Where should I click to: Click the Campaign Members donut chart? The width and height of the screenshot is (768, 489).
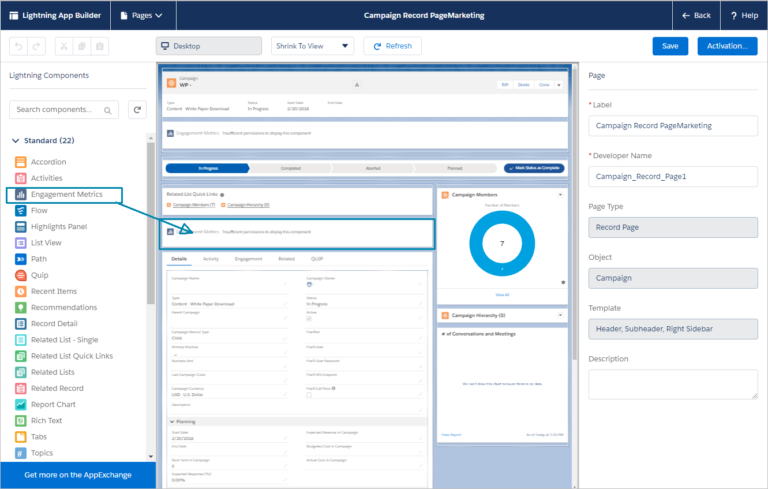coord(502,244)
